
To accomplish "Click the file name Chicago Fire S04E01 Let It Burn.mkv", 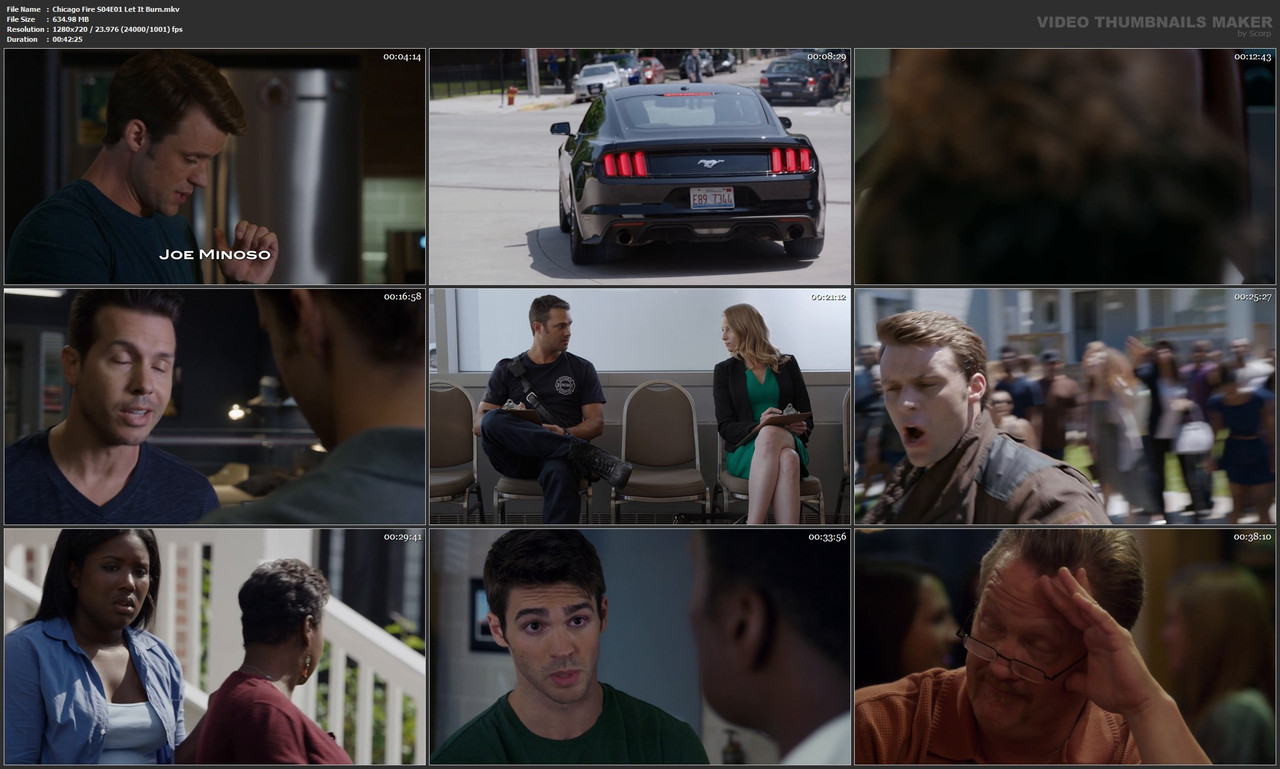I will pyautogui.click(x=116, y=9).
